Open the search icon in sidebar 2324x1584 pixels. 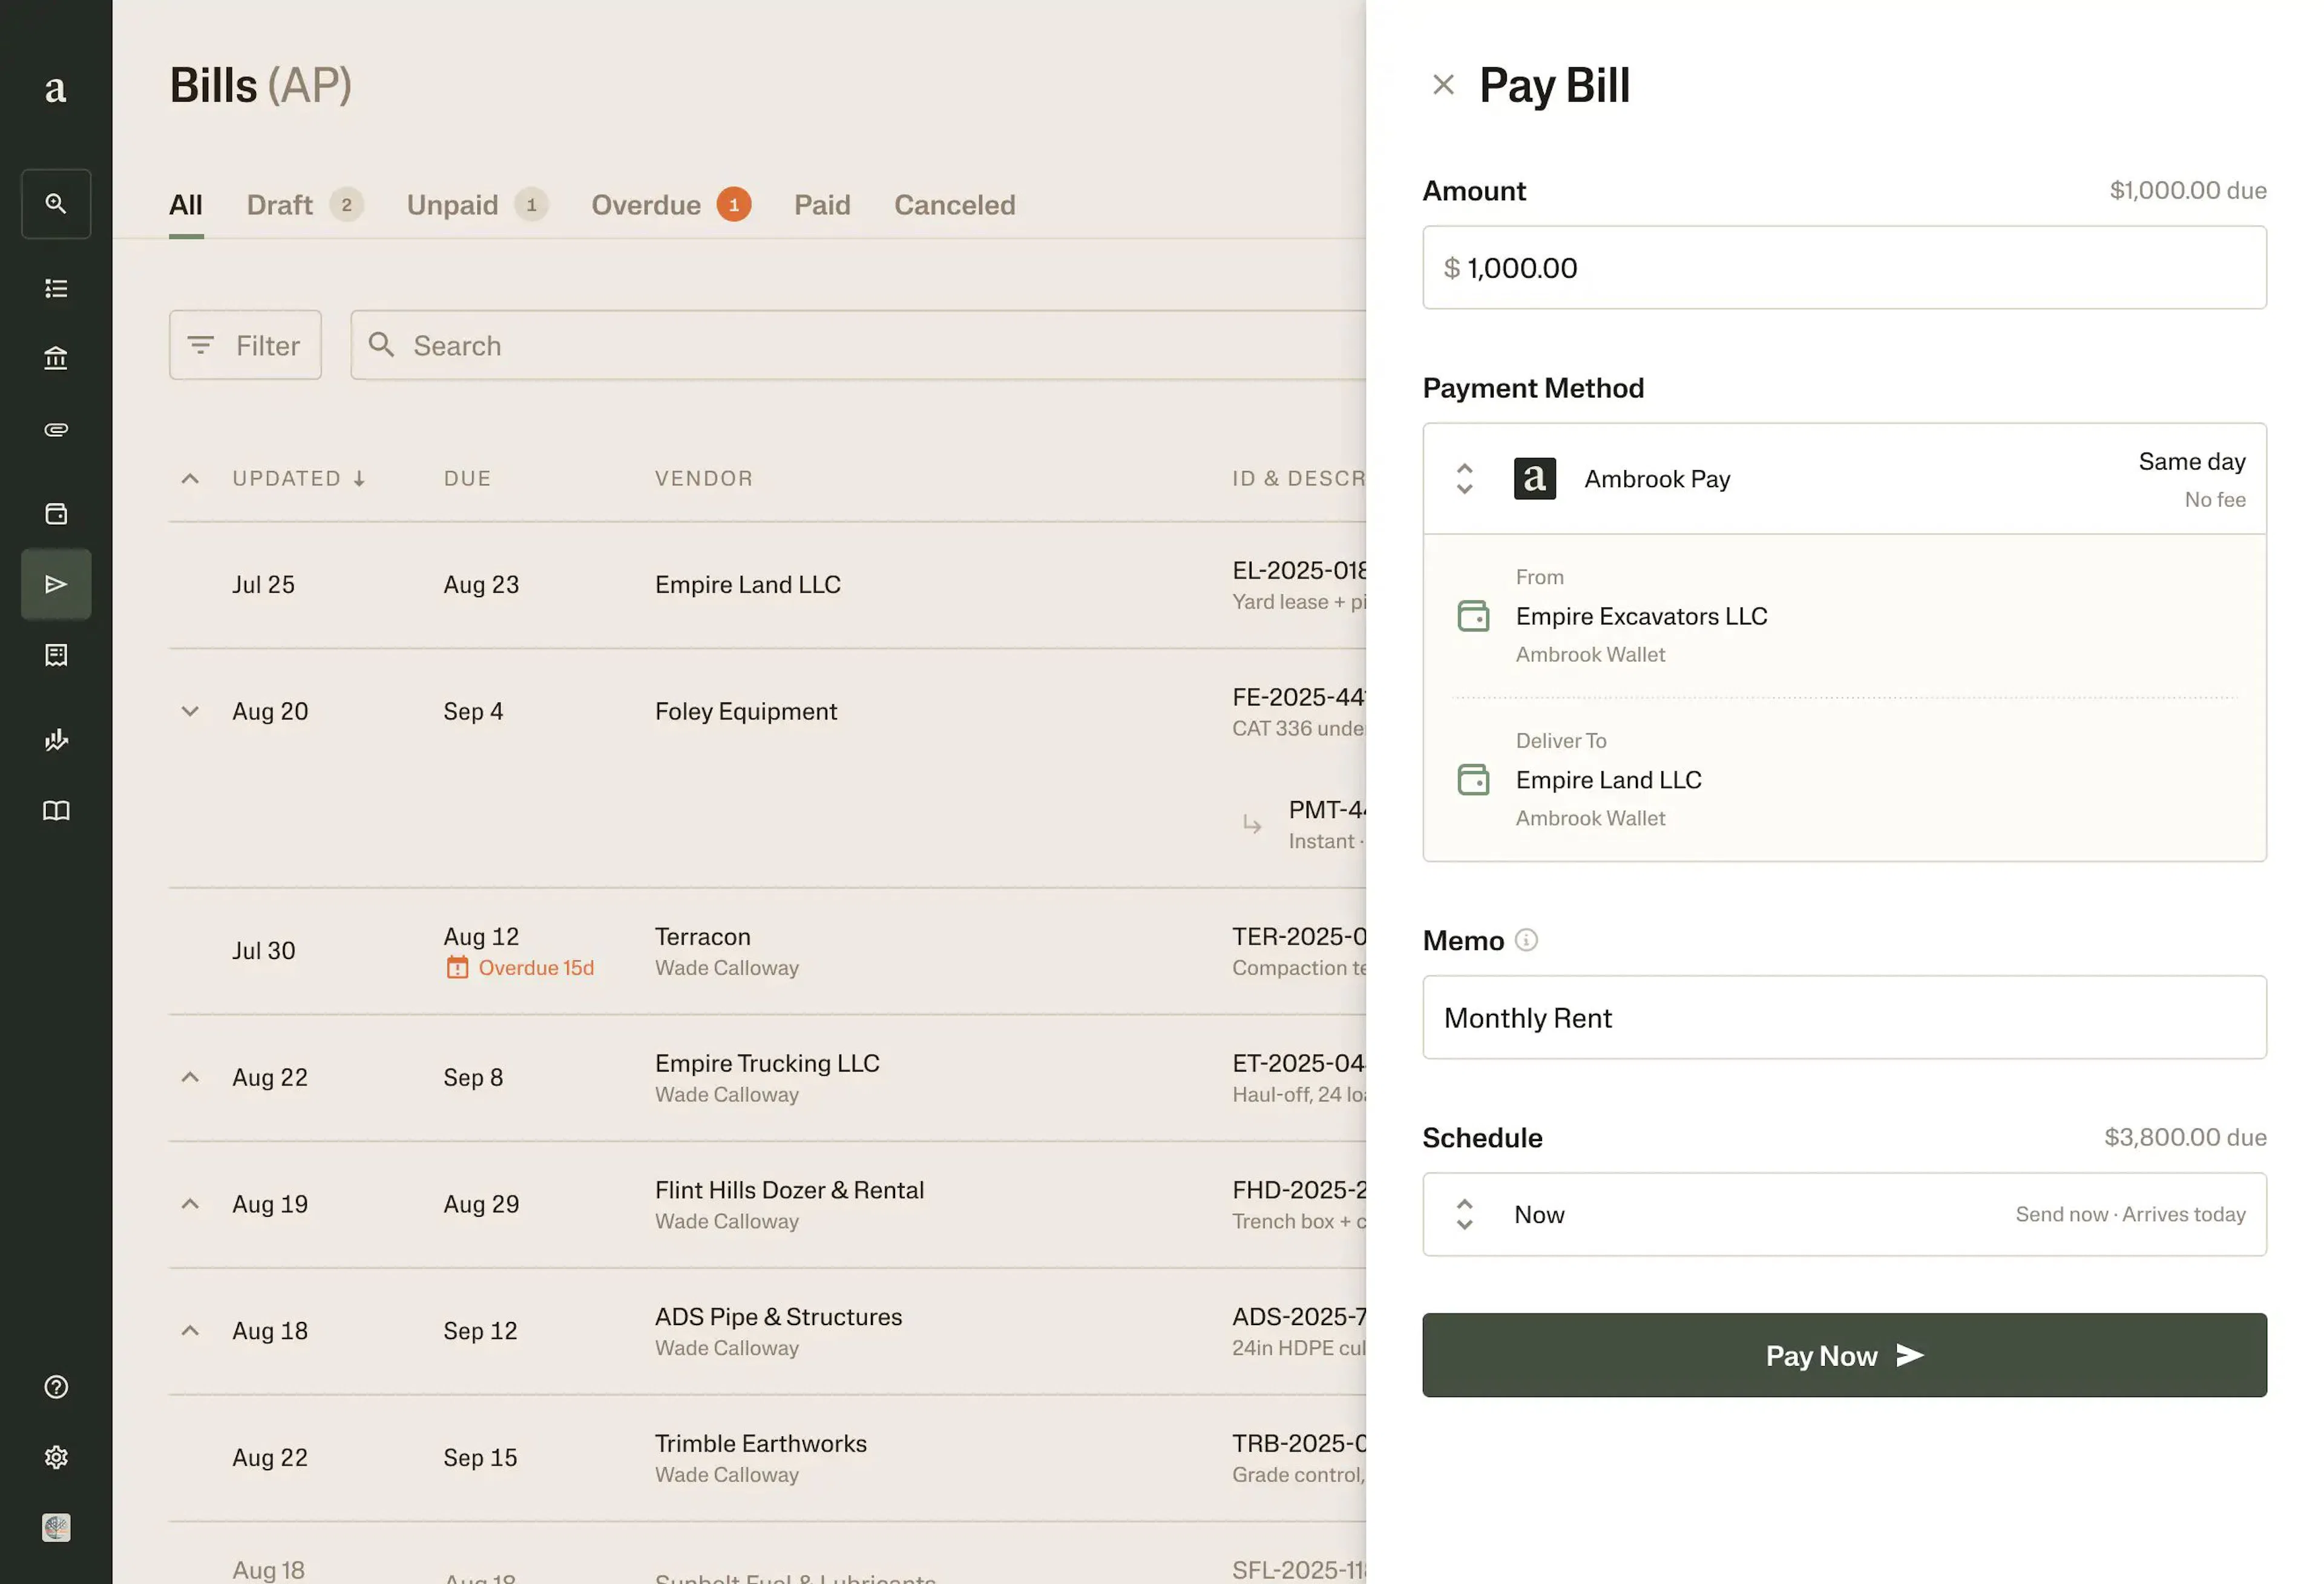click(56, 204)
